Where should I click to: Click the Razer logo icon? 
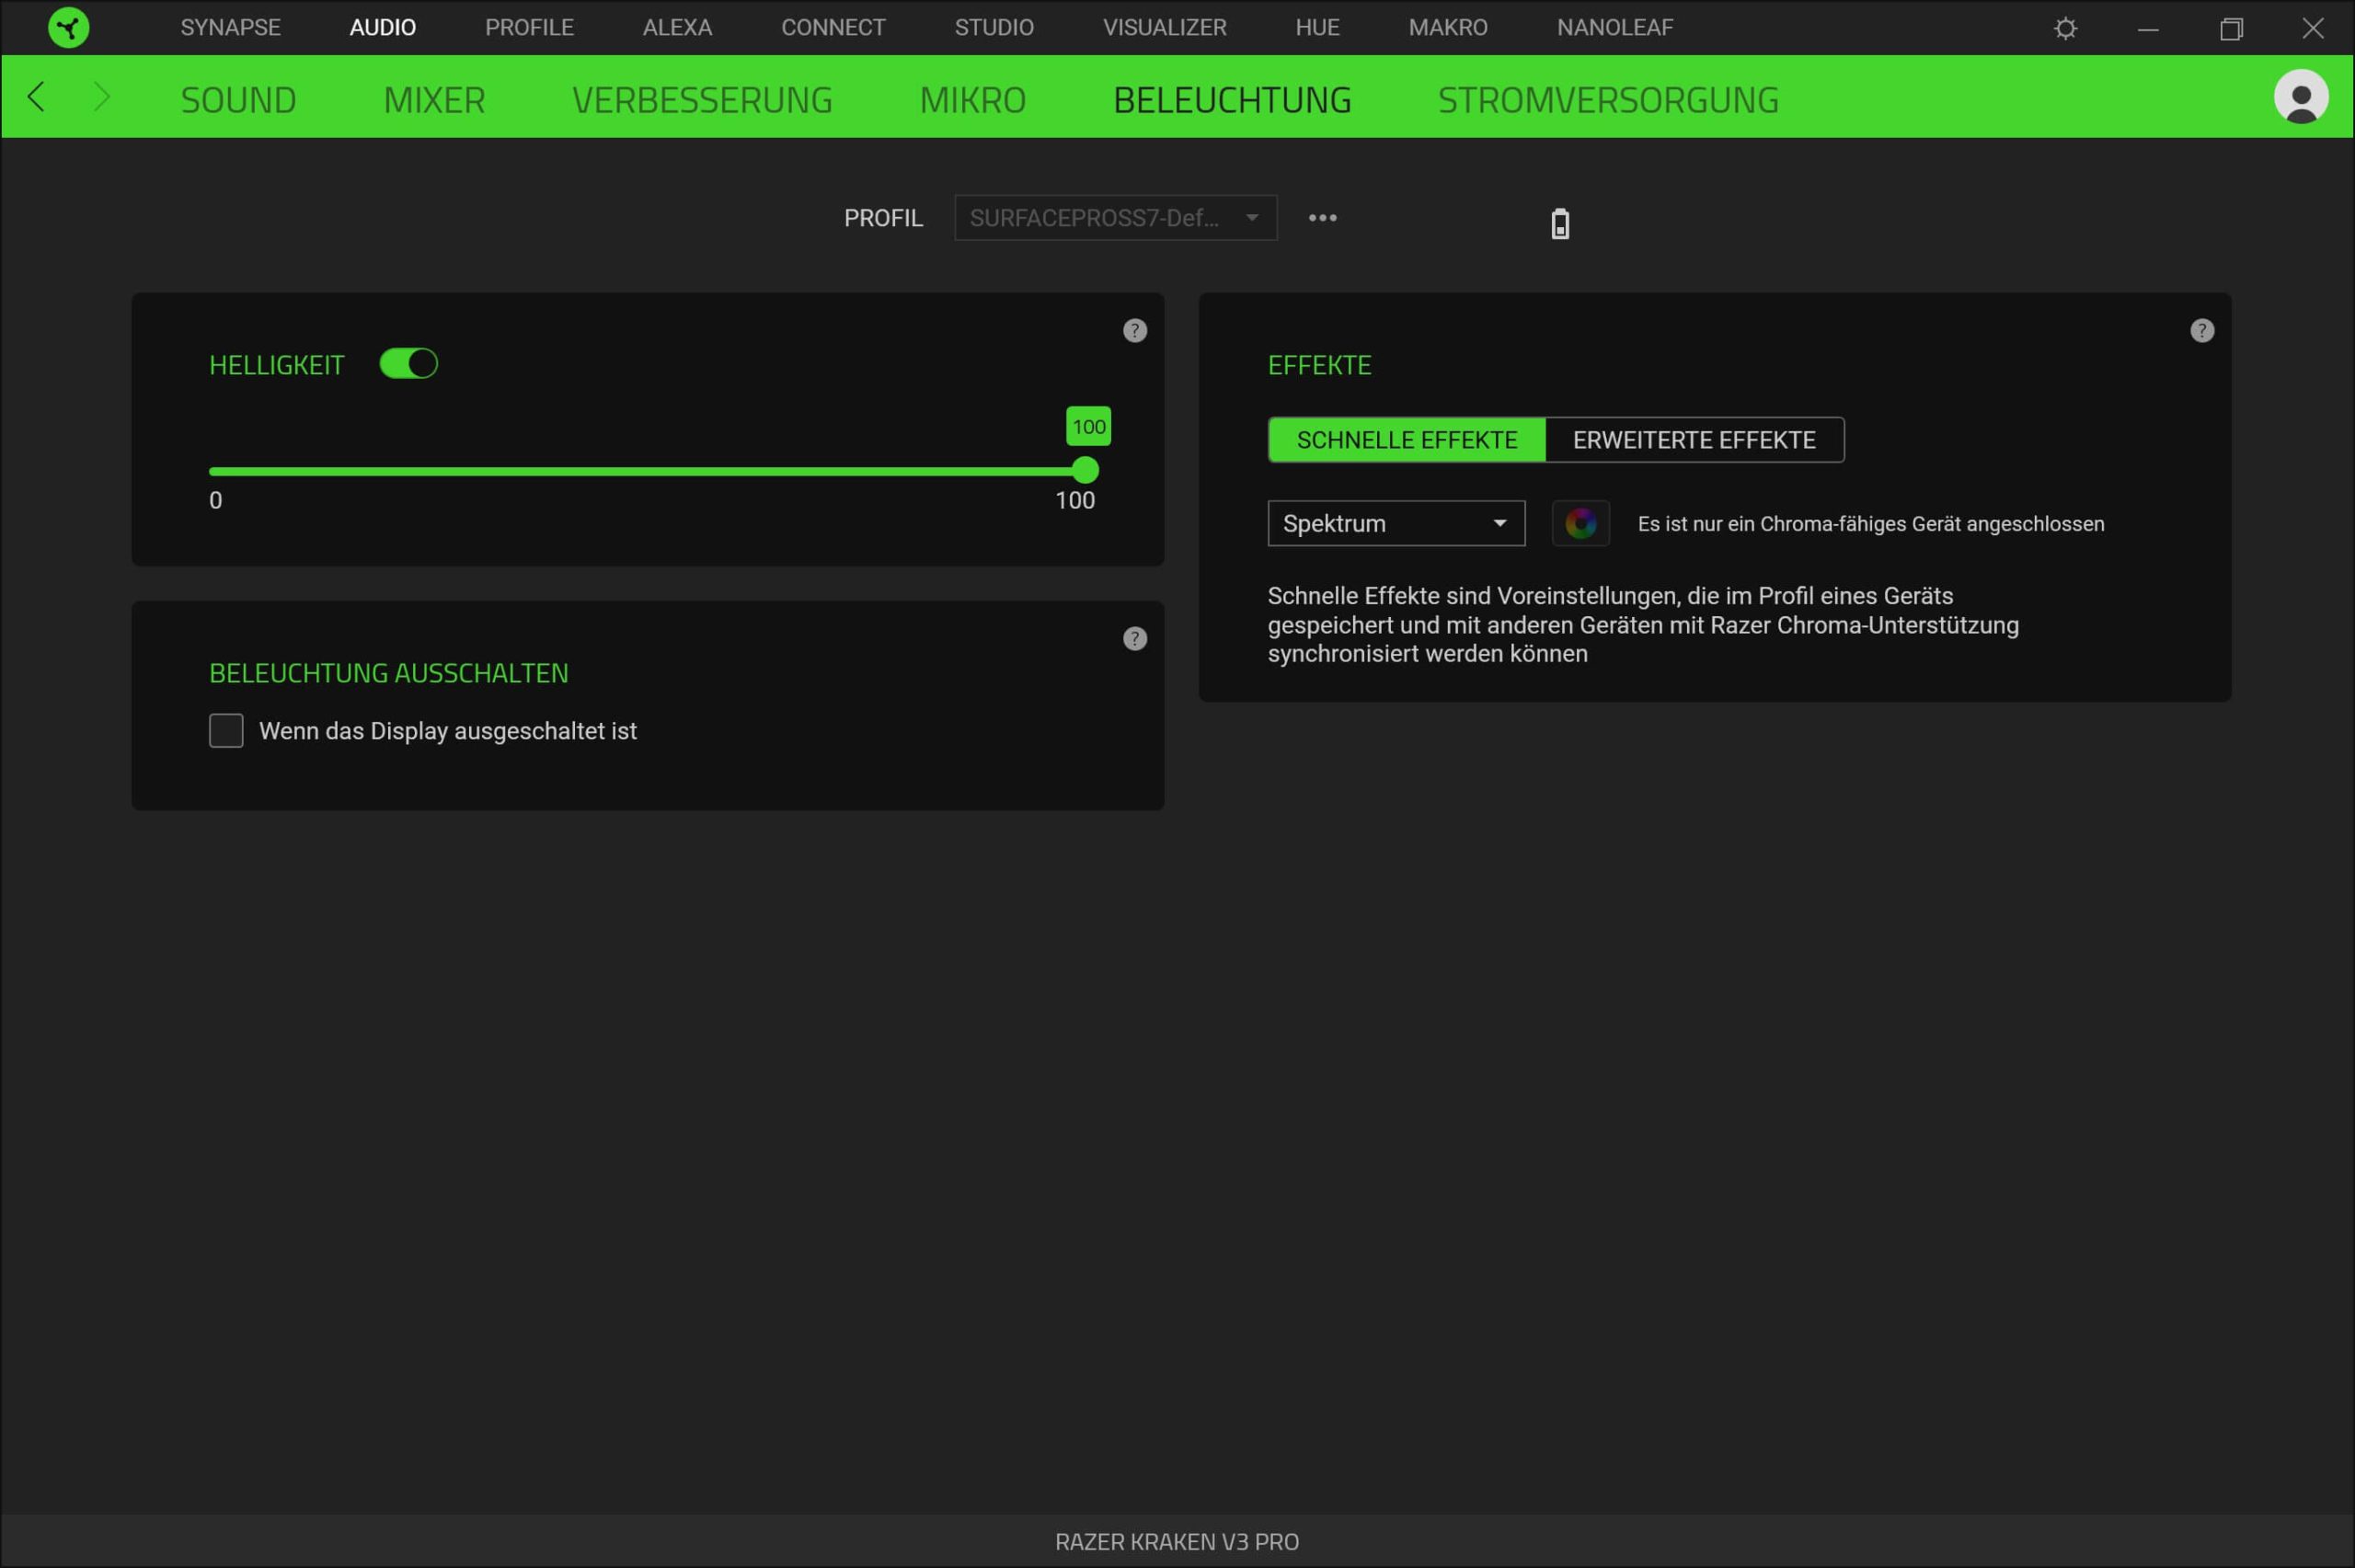(68, 27)
